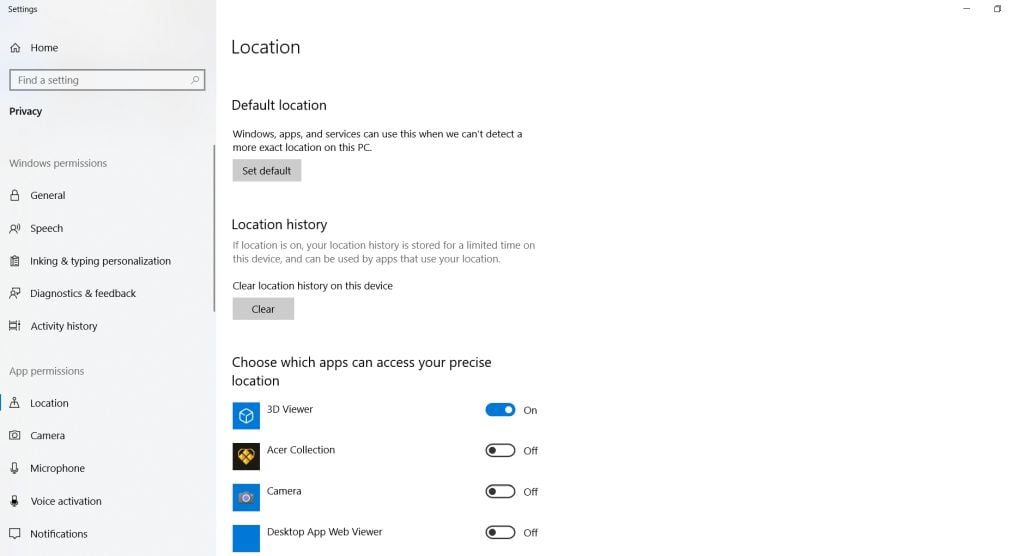Go to Diagnostics & feedback section
Screen dimensions: 1024x556
coord(83,294)
